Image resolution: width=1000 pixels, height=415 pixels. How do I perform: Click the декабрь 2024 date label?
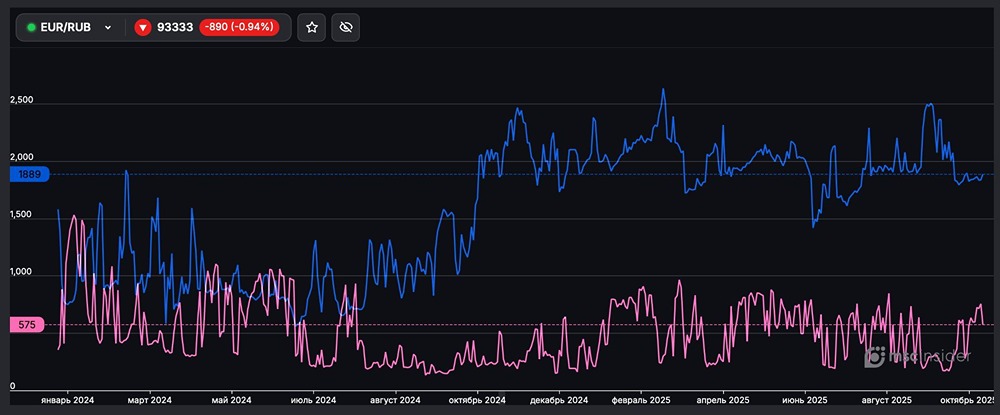(x=559, y=400)
